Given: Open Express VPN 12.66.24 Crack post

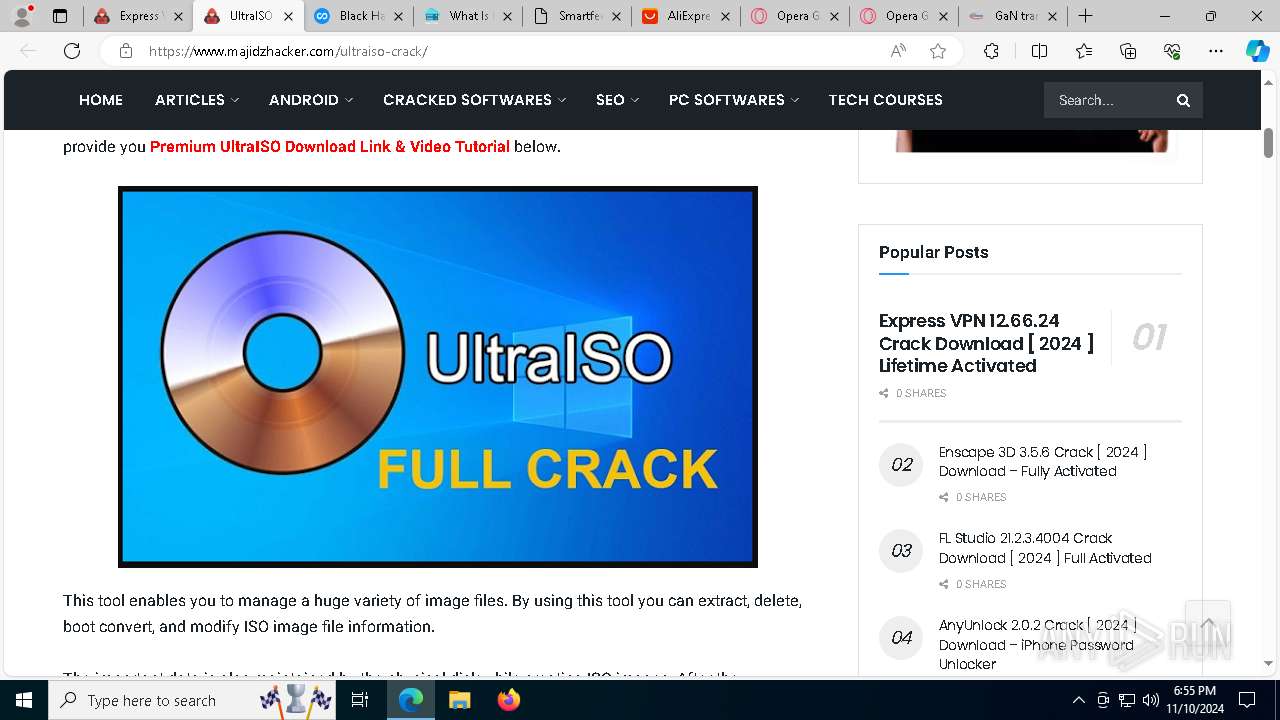Looking at the screenshot, I should pyautogui.click(x=986, y=343).
